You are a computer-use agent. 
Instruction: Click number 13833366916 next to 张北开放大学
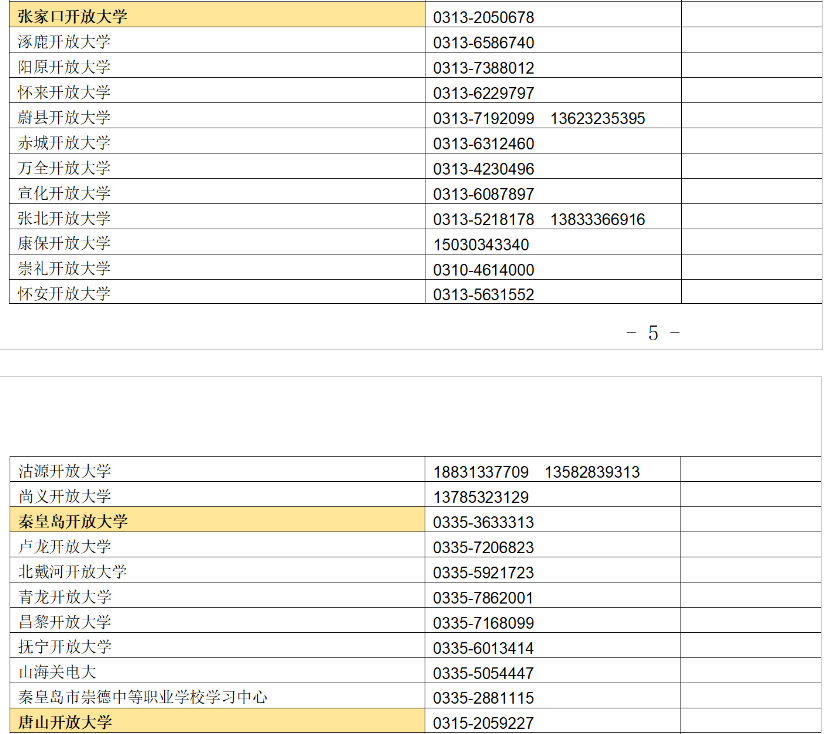pos(602,218)
